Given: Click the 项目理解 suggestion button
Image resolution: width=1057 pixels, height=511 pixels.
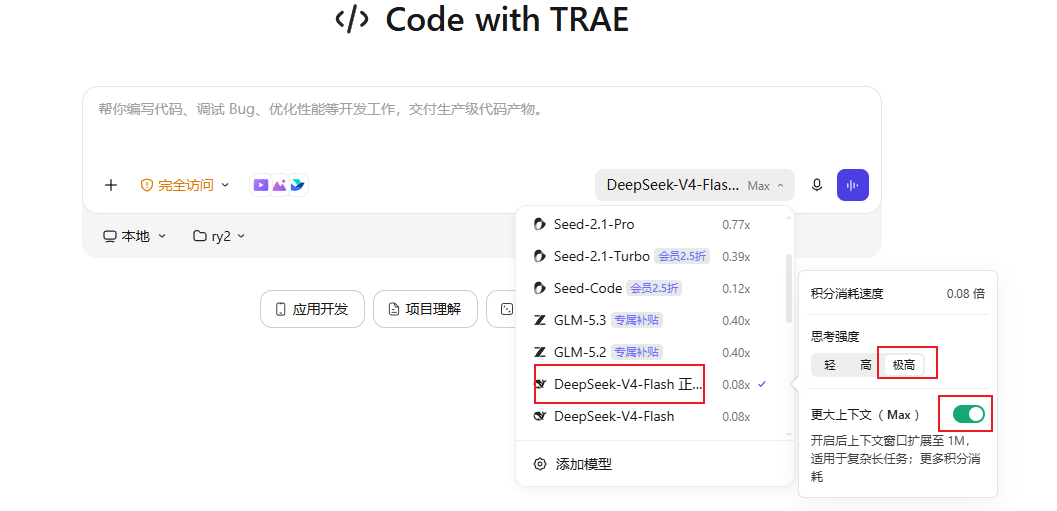Looking at the screenshot, I should pos(425,309).
